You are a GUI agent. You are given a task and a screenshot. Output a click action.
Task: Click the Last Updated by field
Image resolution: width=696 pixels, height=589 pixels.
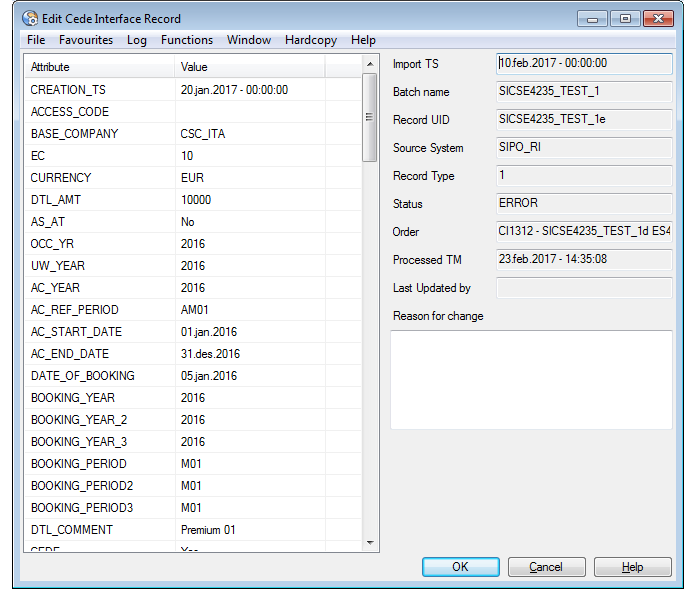click(584, 288)
